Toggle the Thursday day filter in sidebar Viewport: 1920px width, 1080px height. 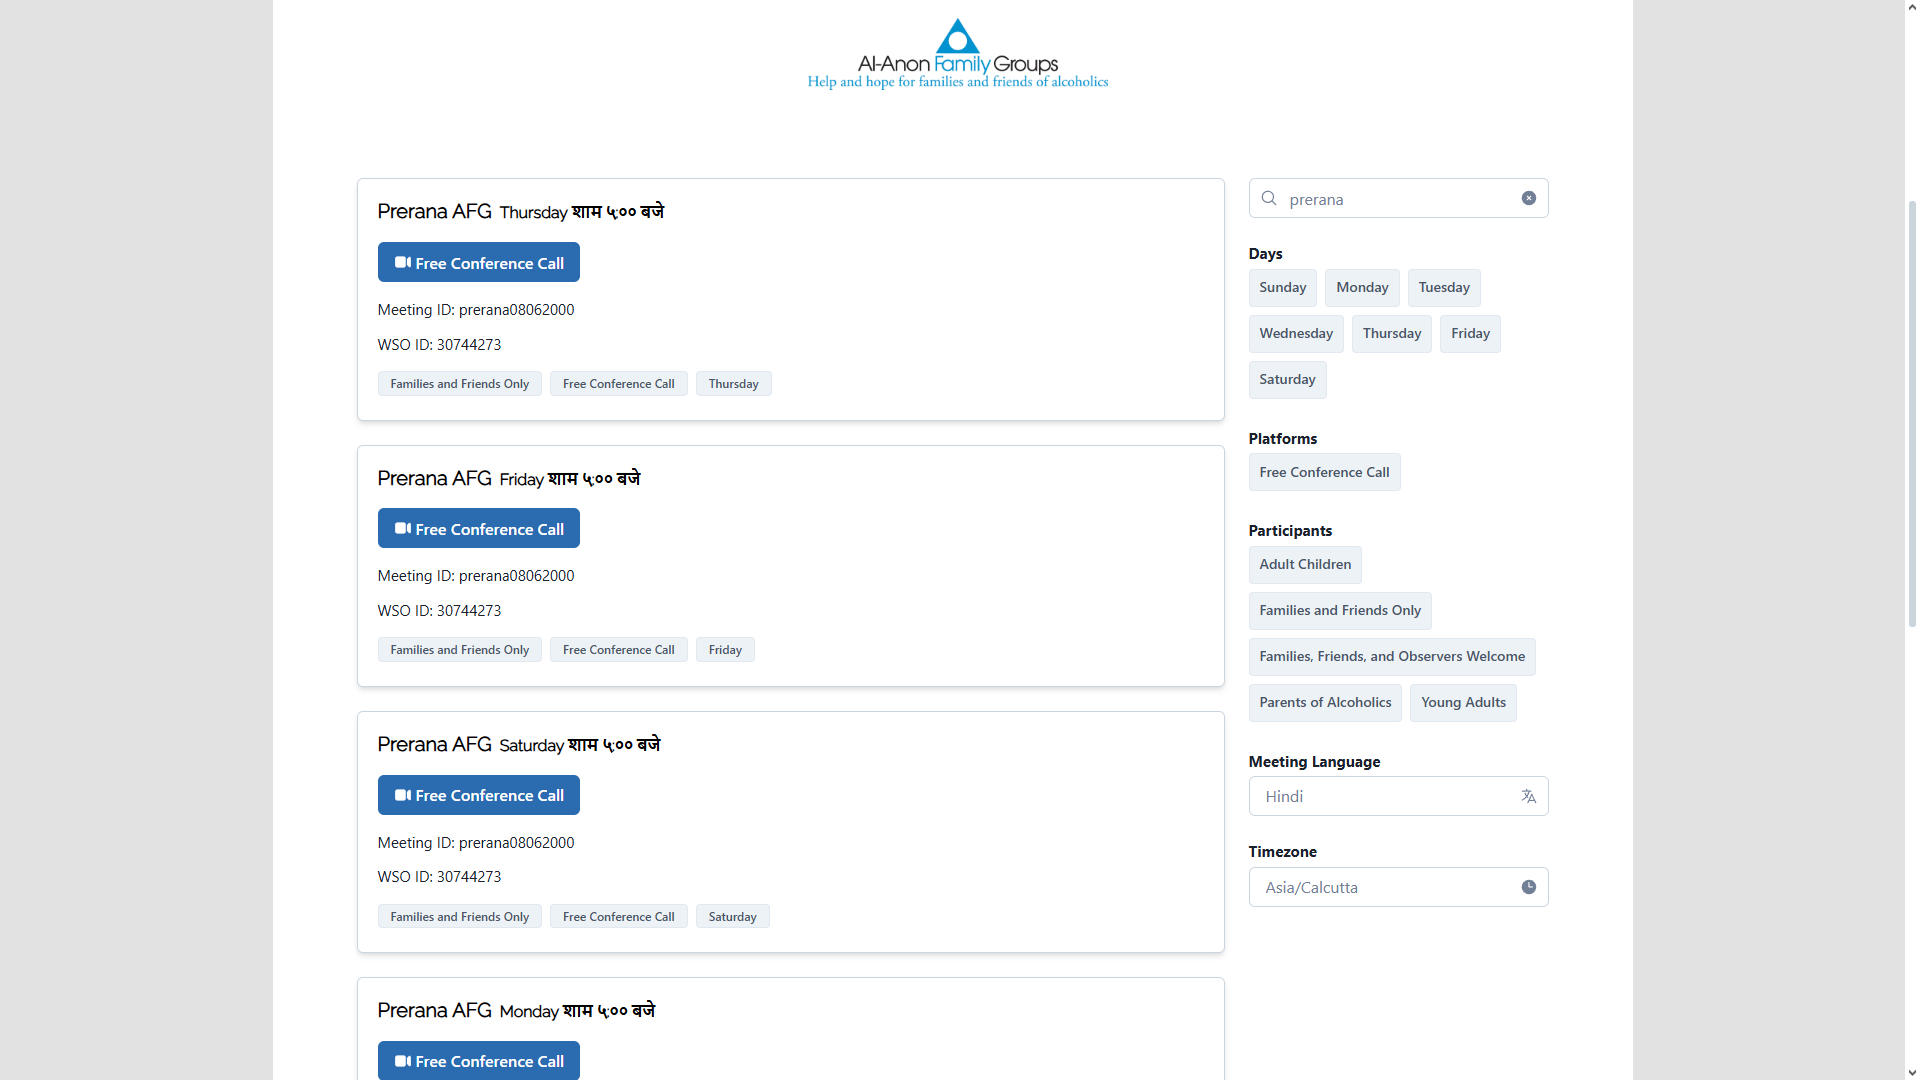tap(1392, 334)
